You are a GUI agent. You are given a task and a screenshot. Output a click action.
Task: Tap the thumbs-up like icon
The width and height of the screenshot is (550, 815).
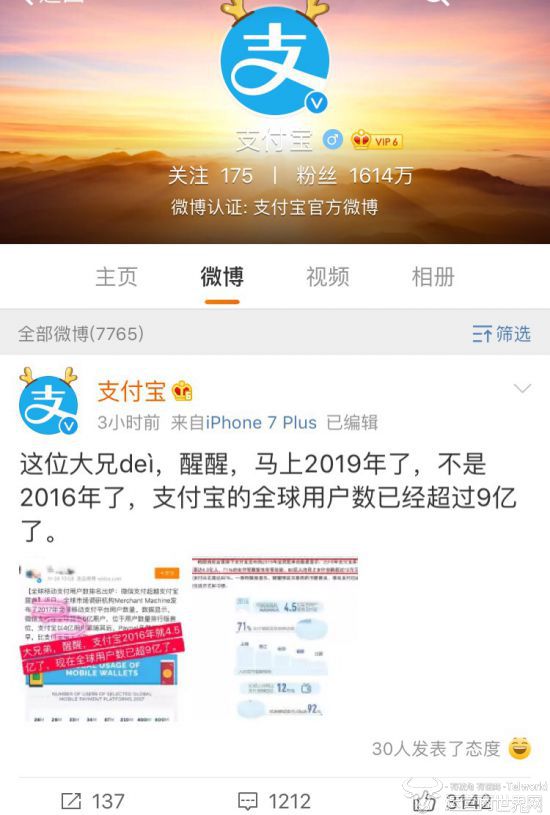[424, 801]
